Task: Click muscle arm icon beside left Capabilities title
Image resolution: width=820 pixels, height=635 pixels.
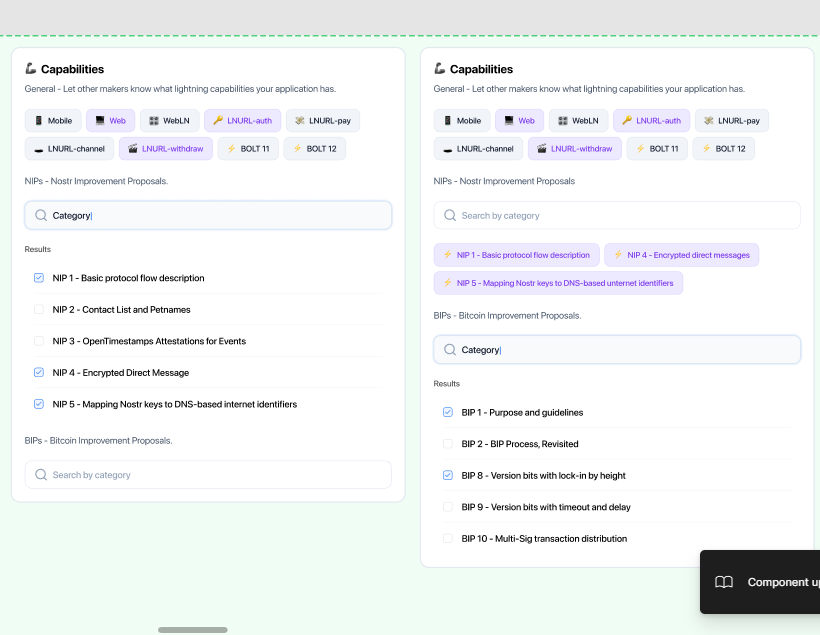Action: click(x=31, y=69)
